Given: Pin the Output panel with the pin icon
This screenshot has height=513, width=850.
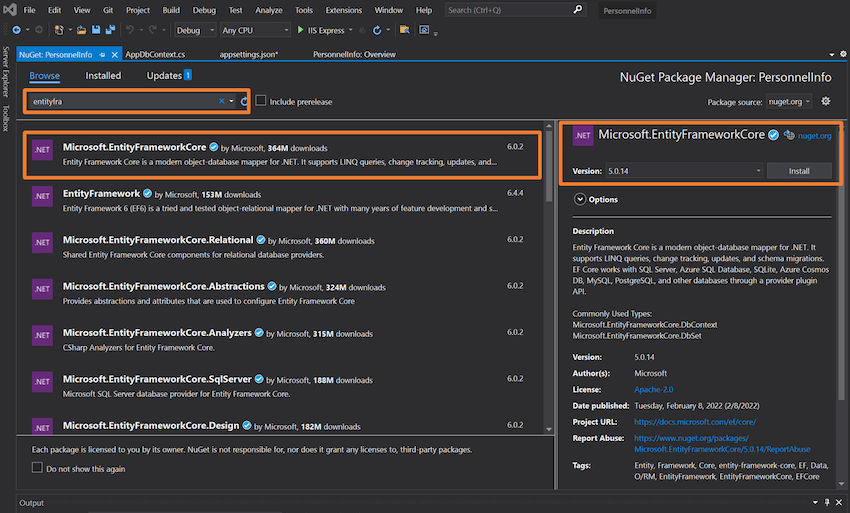Looking at the screenshot, I should click(827, 502).
